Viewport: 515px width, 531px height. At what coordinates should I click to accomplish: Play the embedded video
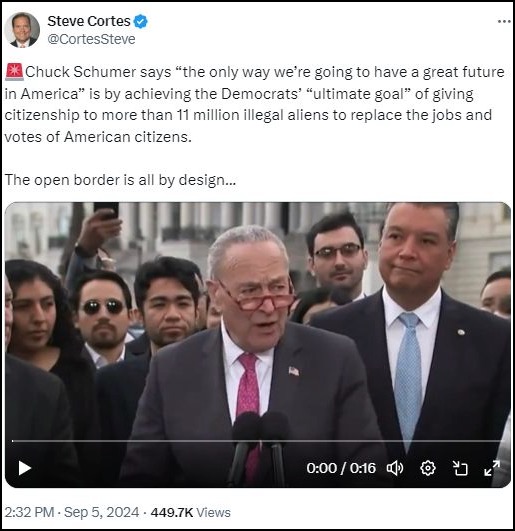click(x=24, y=468)
